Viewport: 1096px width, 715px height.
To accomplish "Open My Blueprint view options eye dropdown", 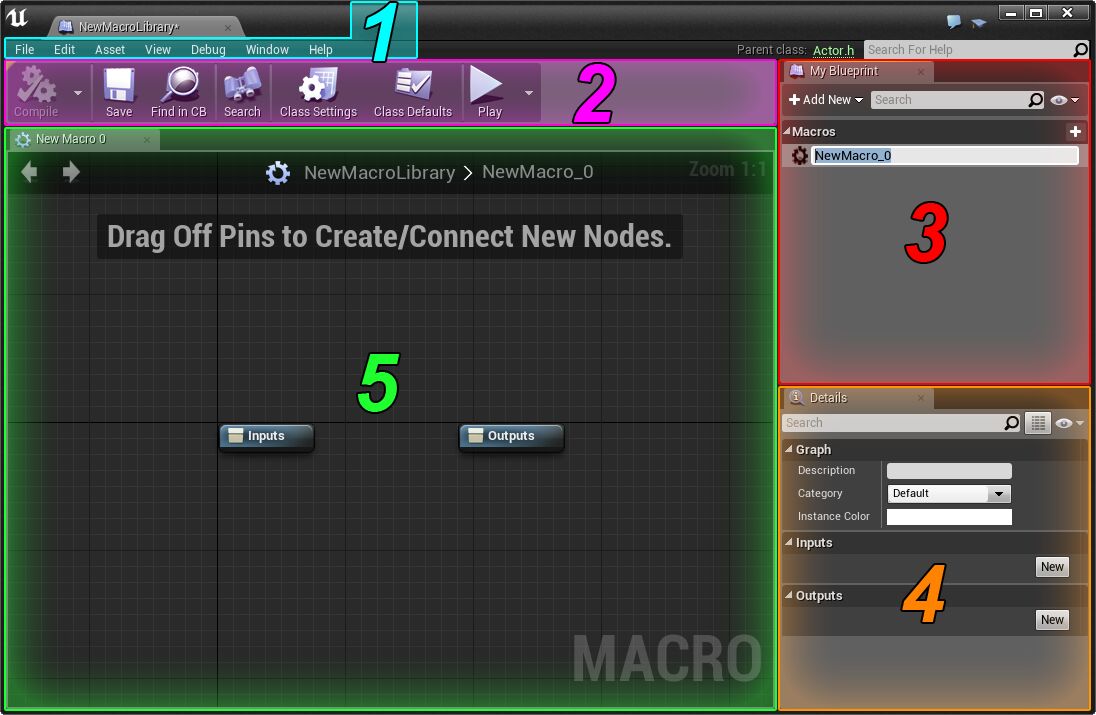I will (x=1065, y=100).
